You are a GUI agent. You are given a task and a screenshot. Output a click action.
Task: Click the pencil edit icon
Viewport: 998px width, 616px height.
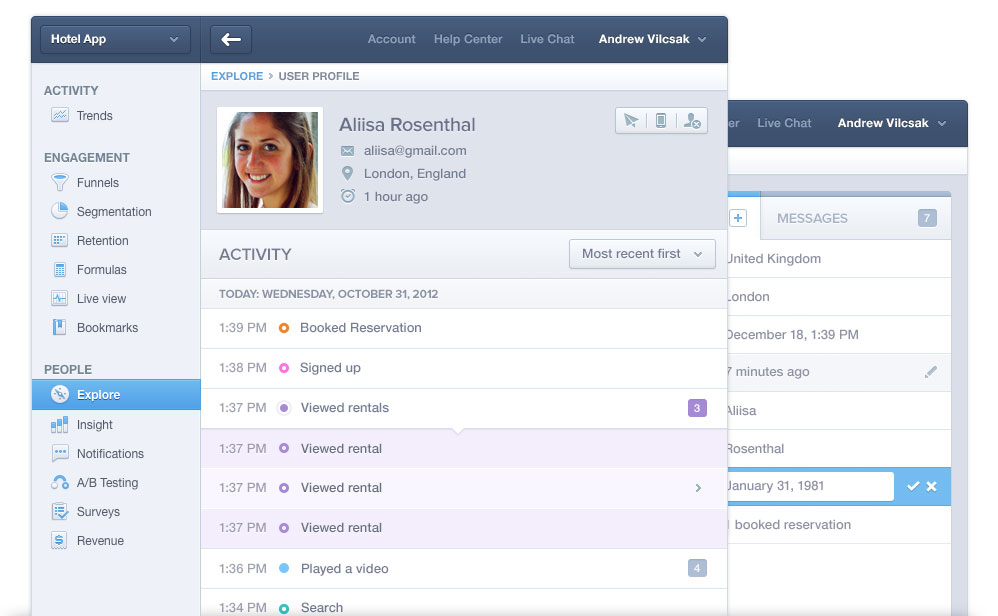point(931,372)
